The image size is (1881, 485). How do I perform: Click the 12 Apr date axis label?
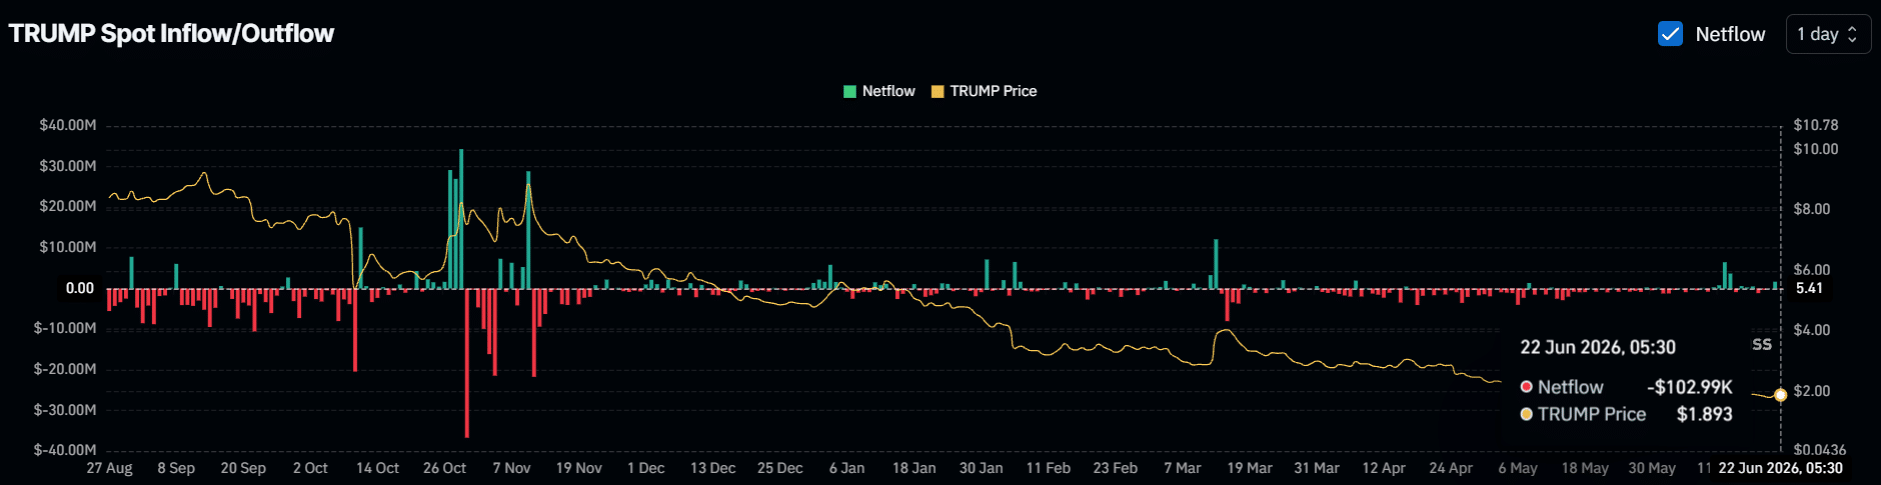(1384, 468)
